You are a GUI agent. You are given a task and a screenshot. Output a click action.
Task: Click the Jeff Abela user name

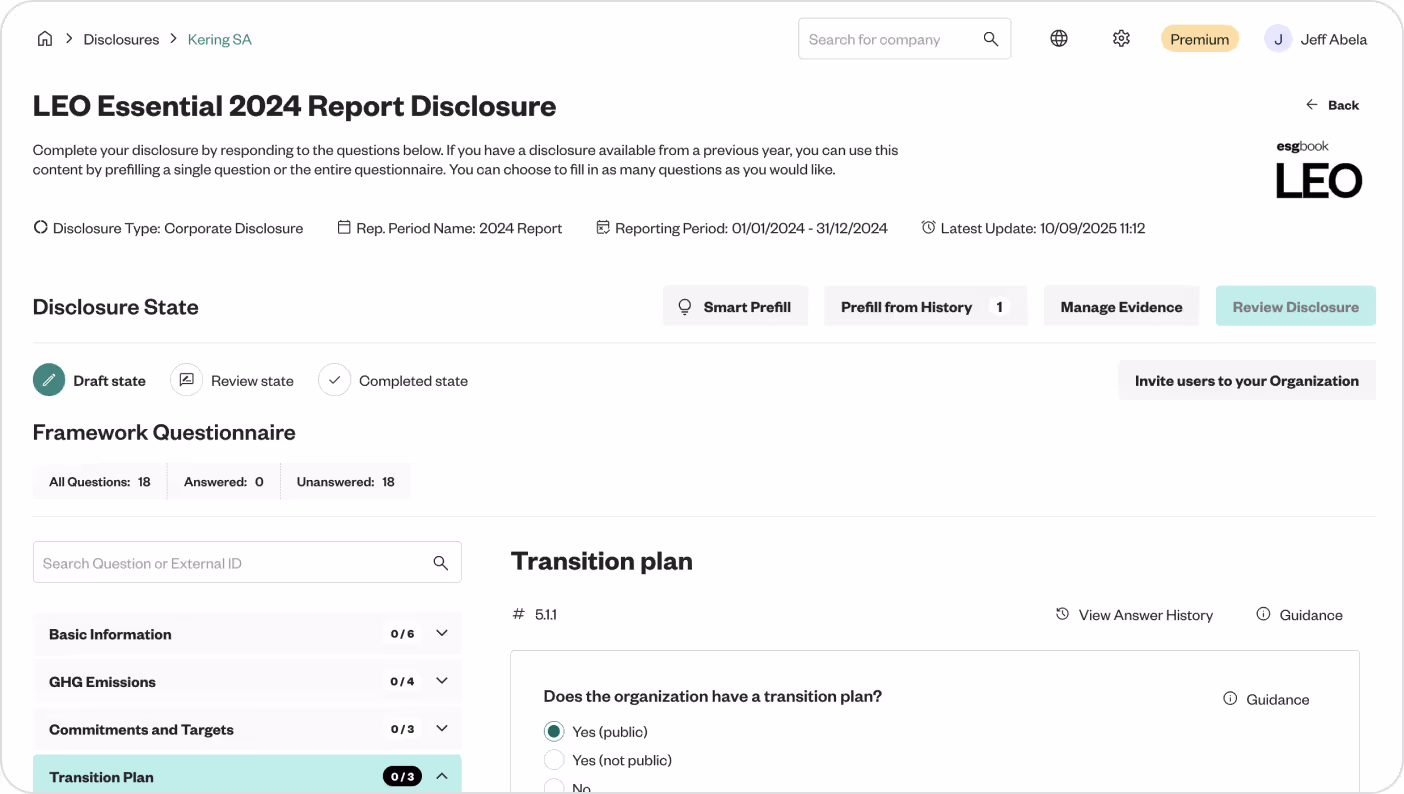[1333, 39]
